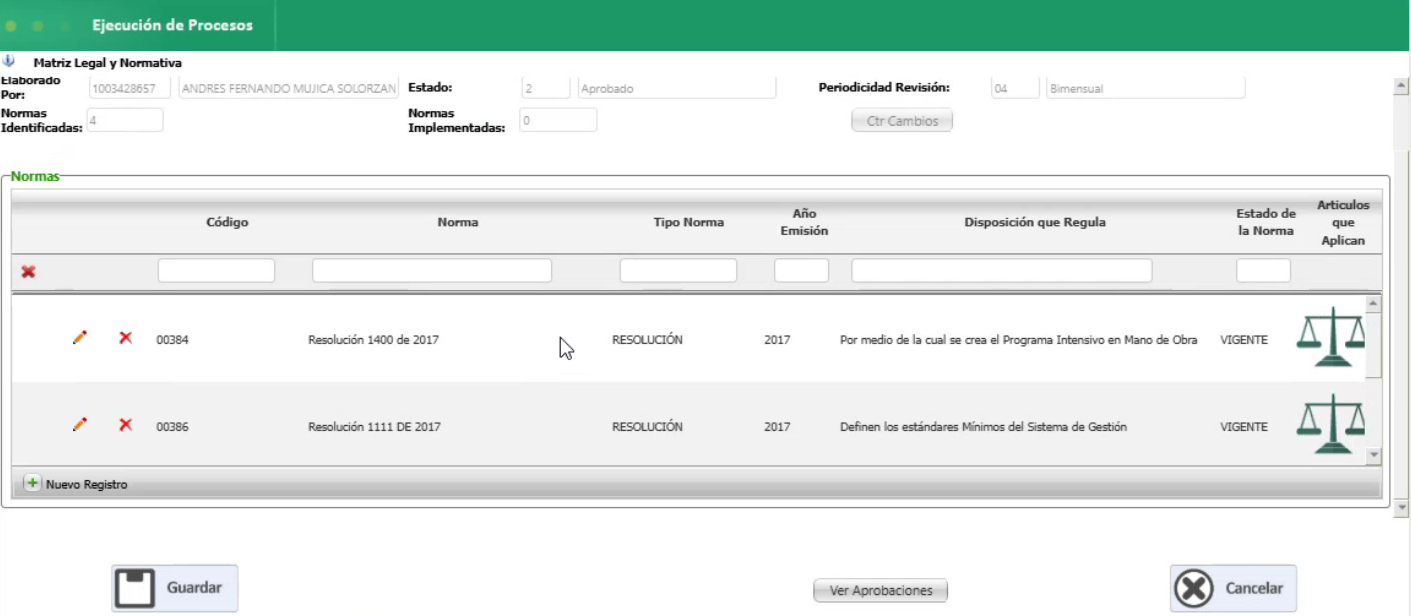Image resolution: width=1411 pixels, height=616 pixels.
Task: Click the Tipo Norma filter field
Action: pos(678,270)
